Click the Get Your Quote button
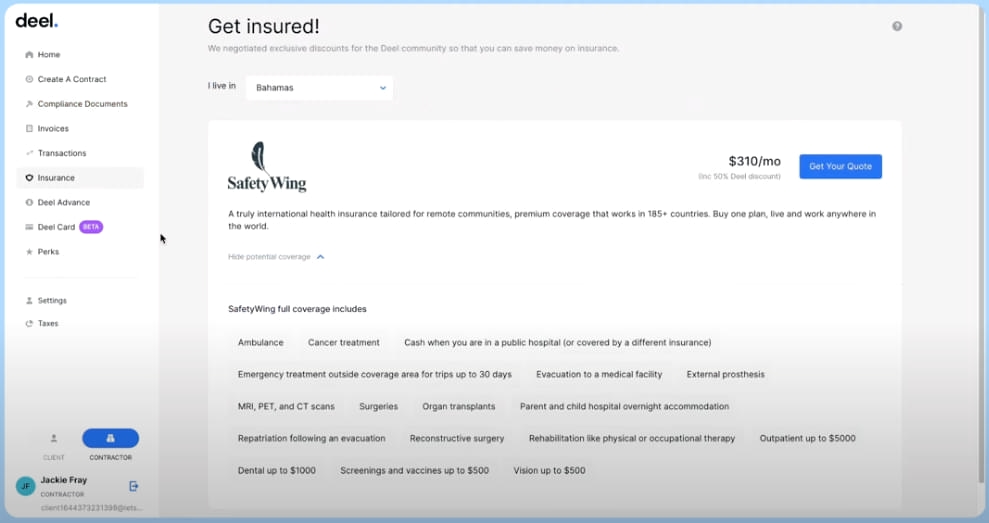The image size is (989, 523). tap(840, 167)
